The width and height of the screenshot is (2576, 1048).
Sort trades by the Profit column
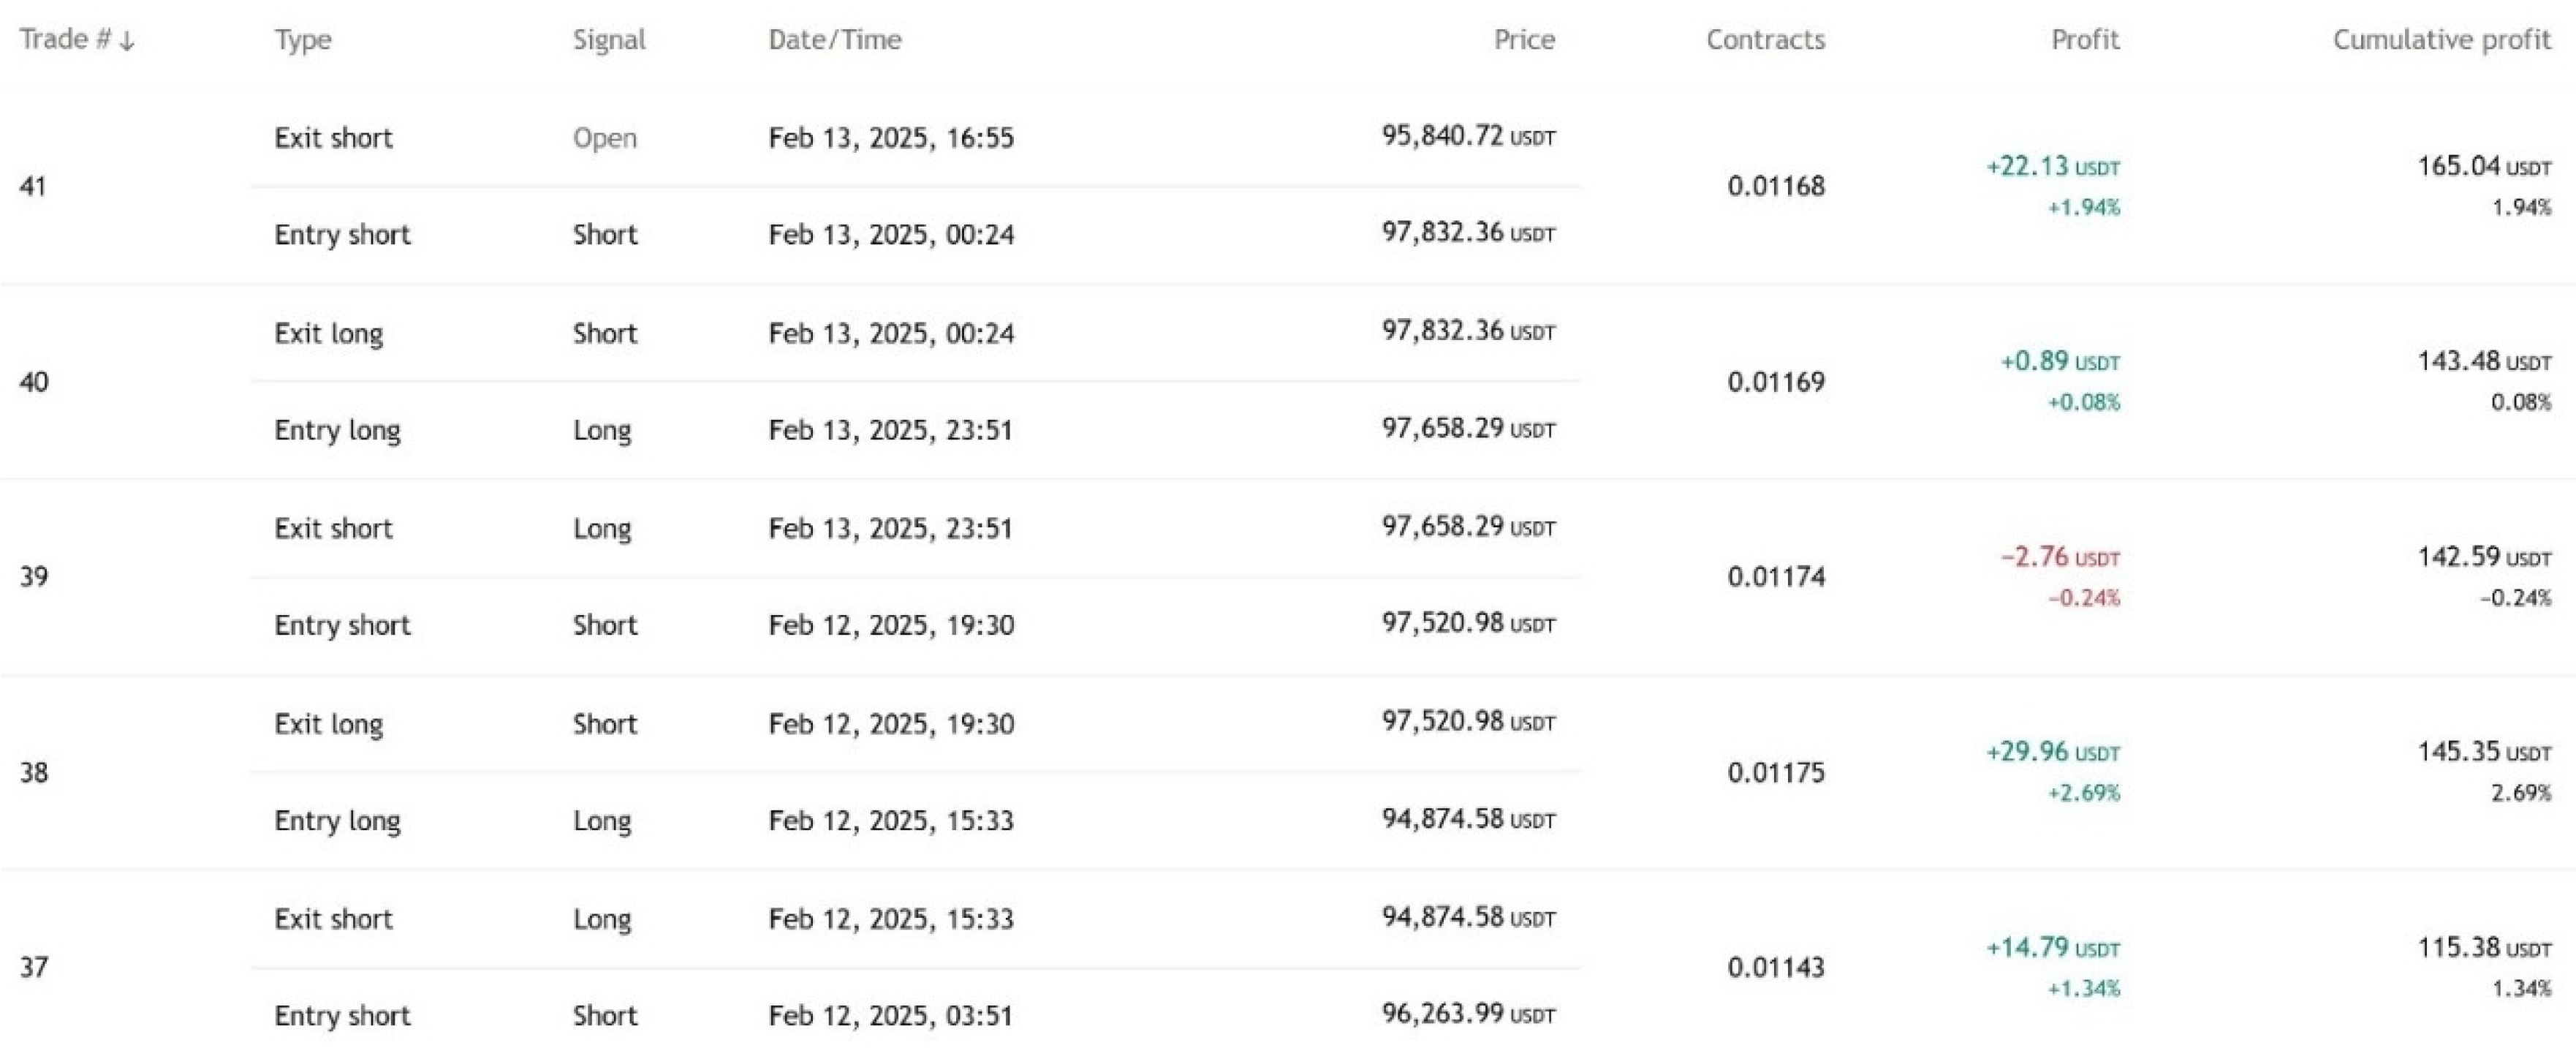pyautogui.click(x=2083, y=40)
